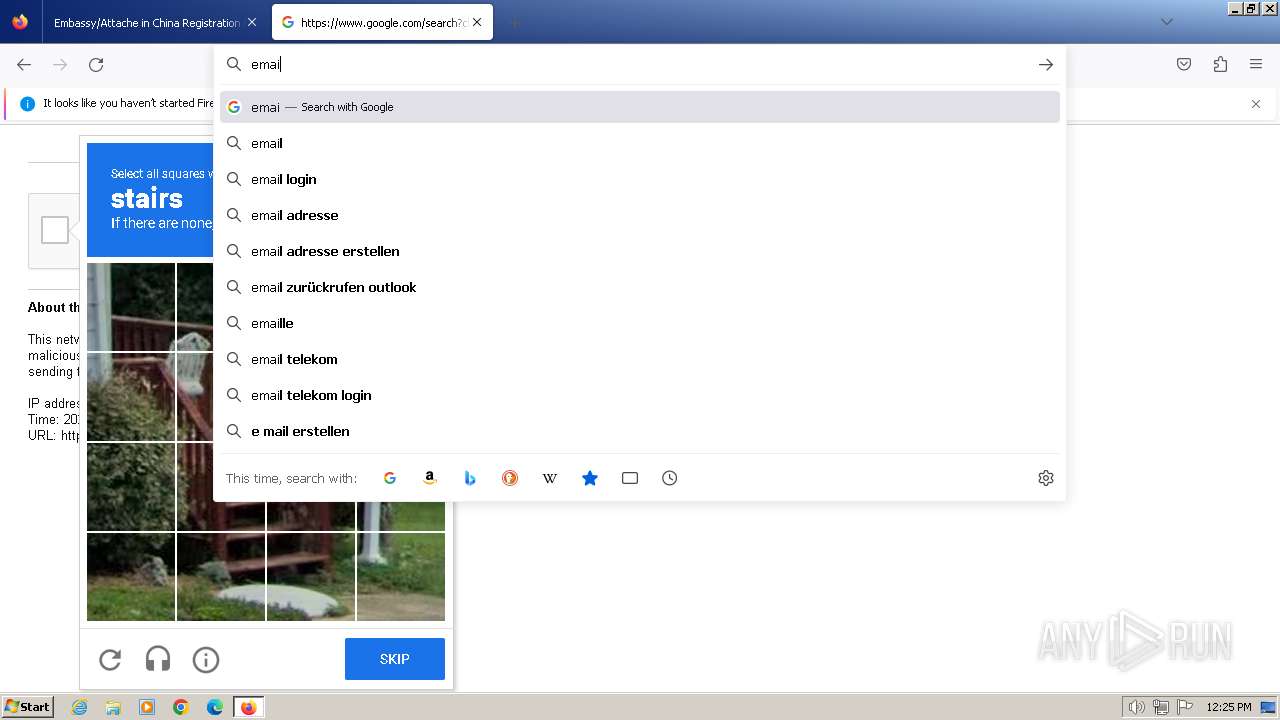Launch Internet Explorer from taskbar
Viewport: 1280px width, 720px height.
[80, 707]
